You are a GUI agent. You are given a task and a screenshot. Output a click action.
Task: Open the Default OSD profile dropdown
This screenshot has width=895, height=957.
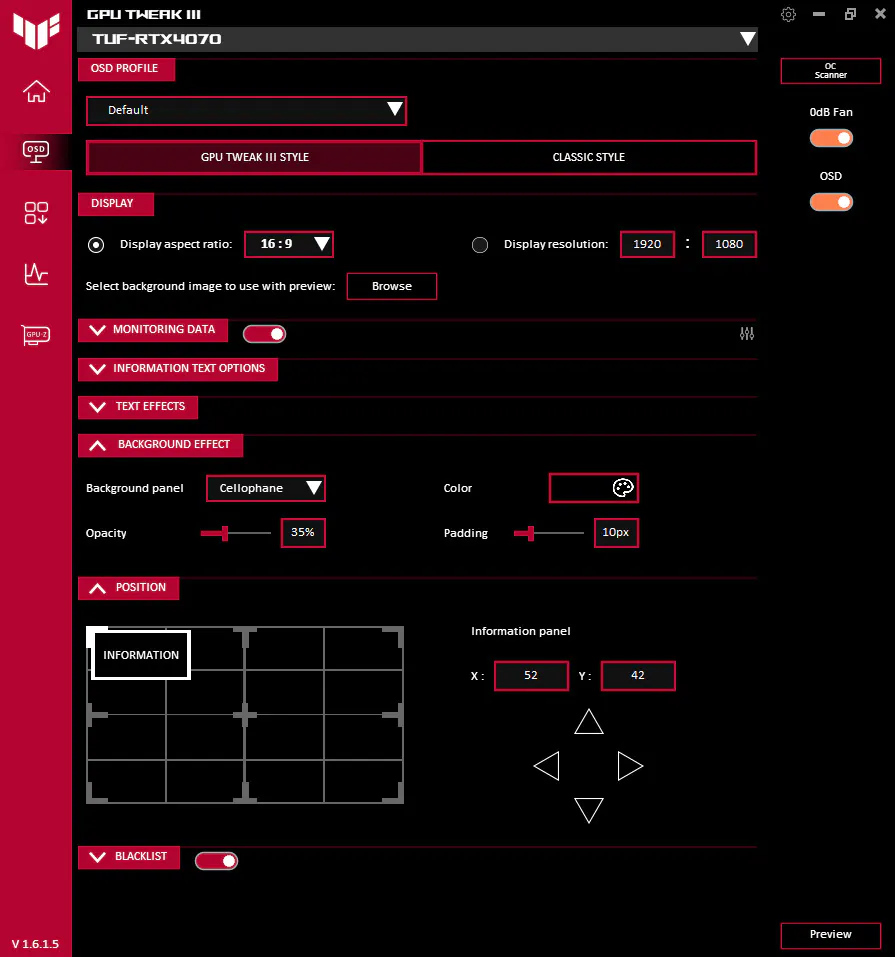tap(247, 110)
